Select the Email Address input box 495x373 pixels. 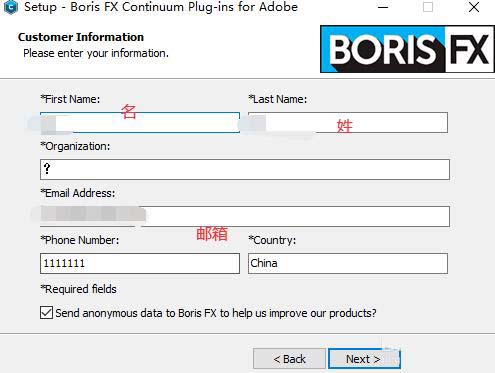point(245,216)
